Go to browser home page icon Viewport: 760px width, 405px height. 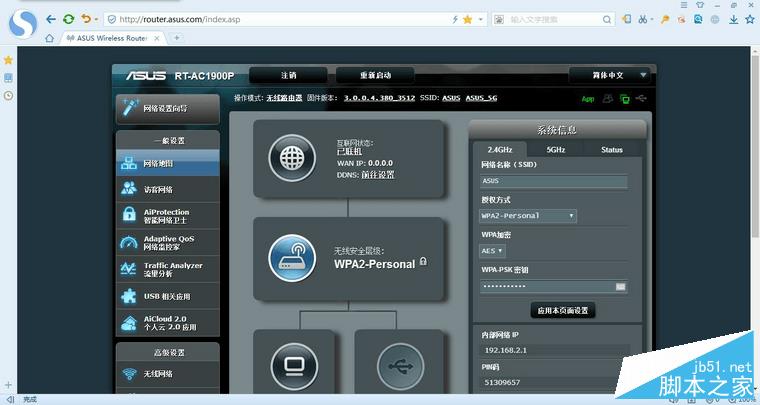tap(49, 38)
